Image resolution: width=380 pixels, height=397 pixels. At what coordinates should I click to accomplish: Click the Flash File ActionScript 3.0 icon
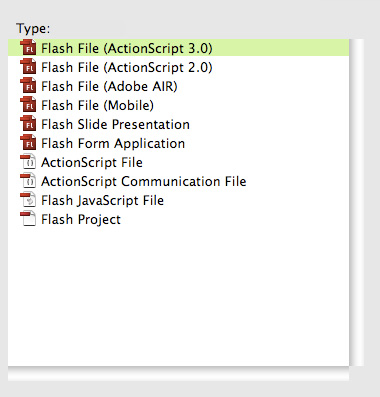click(28, 47)
